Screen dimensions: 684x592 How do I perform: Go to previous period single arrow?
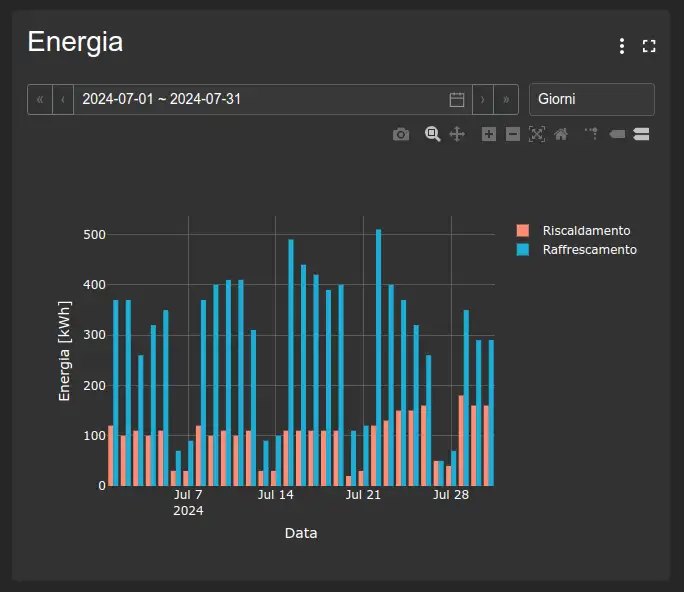[x=63, y=99]
